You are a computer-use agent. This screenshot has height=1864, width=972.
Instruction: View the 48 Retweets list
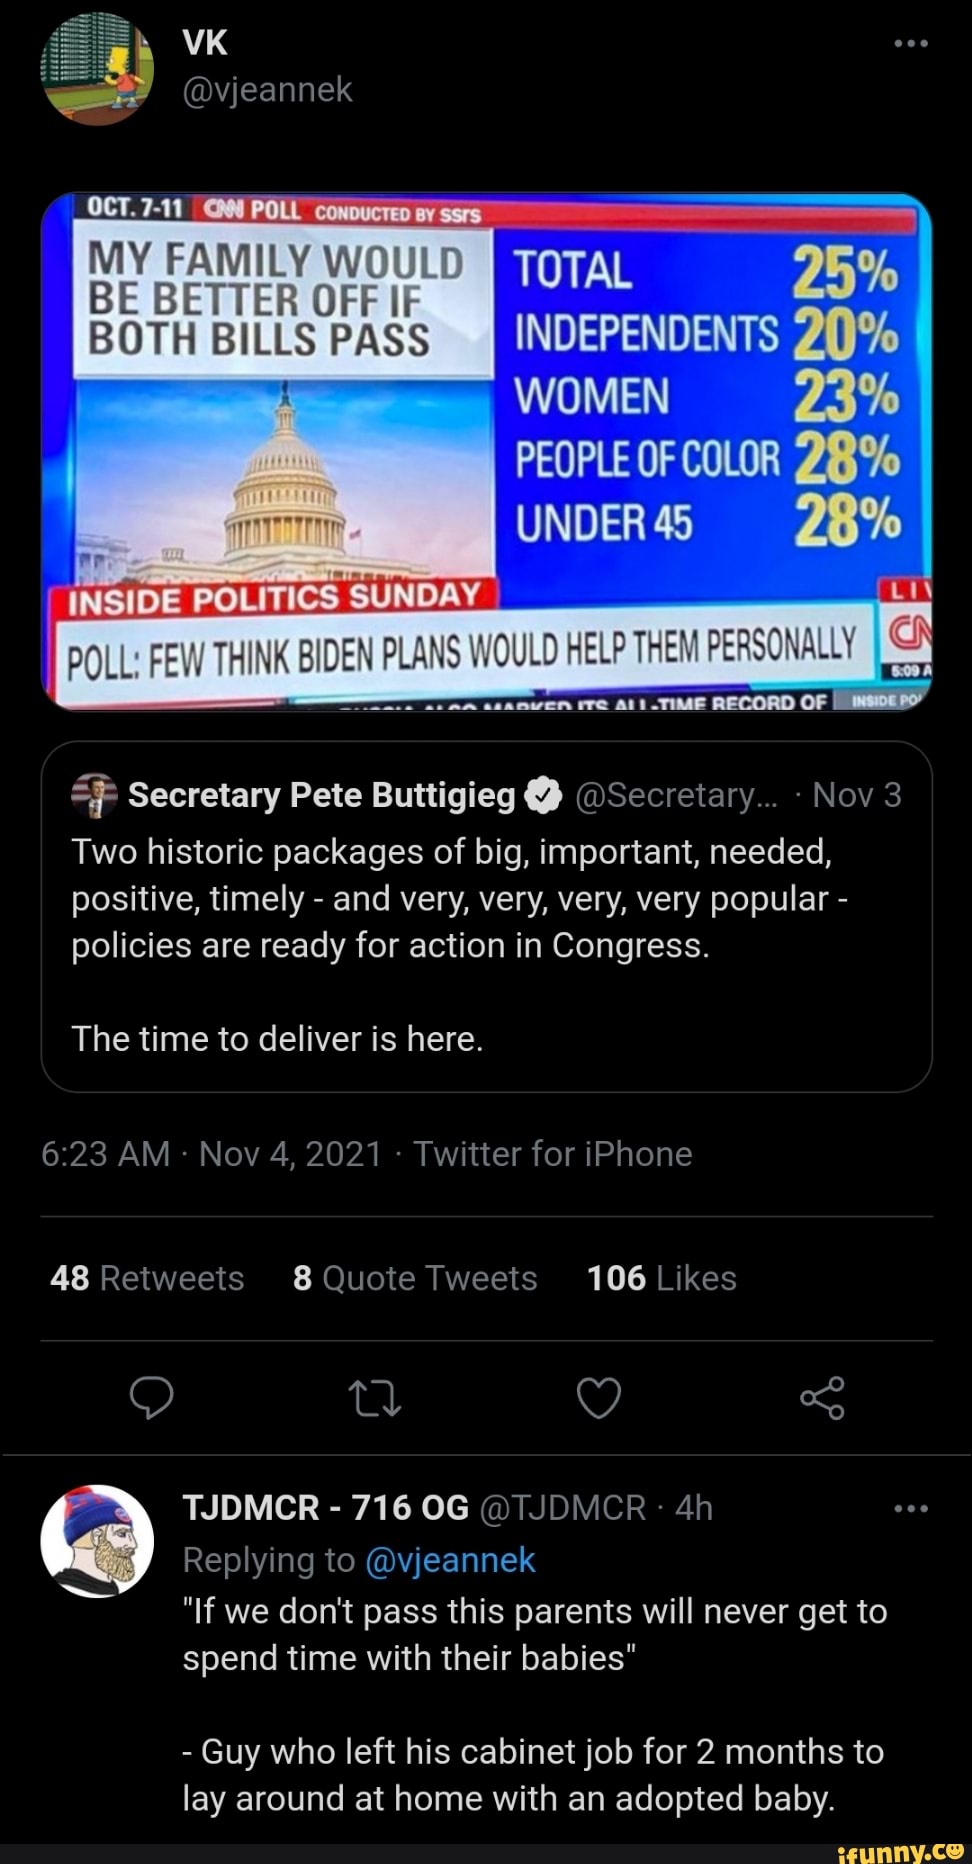pos(147,1278)
